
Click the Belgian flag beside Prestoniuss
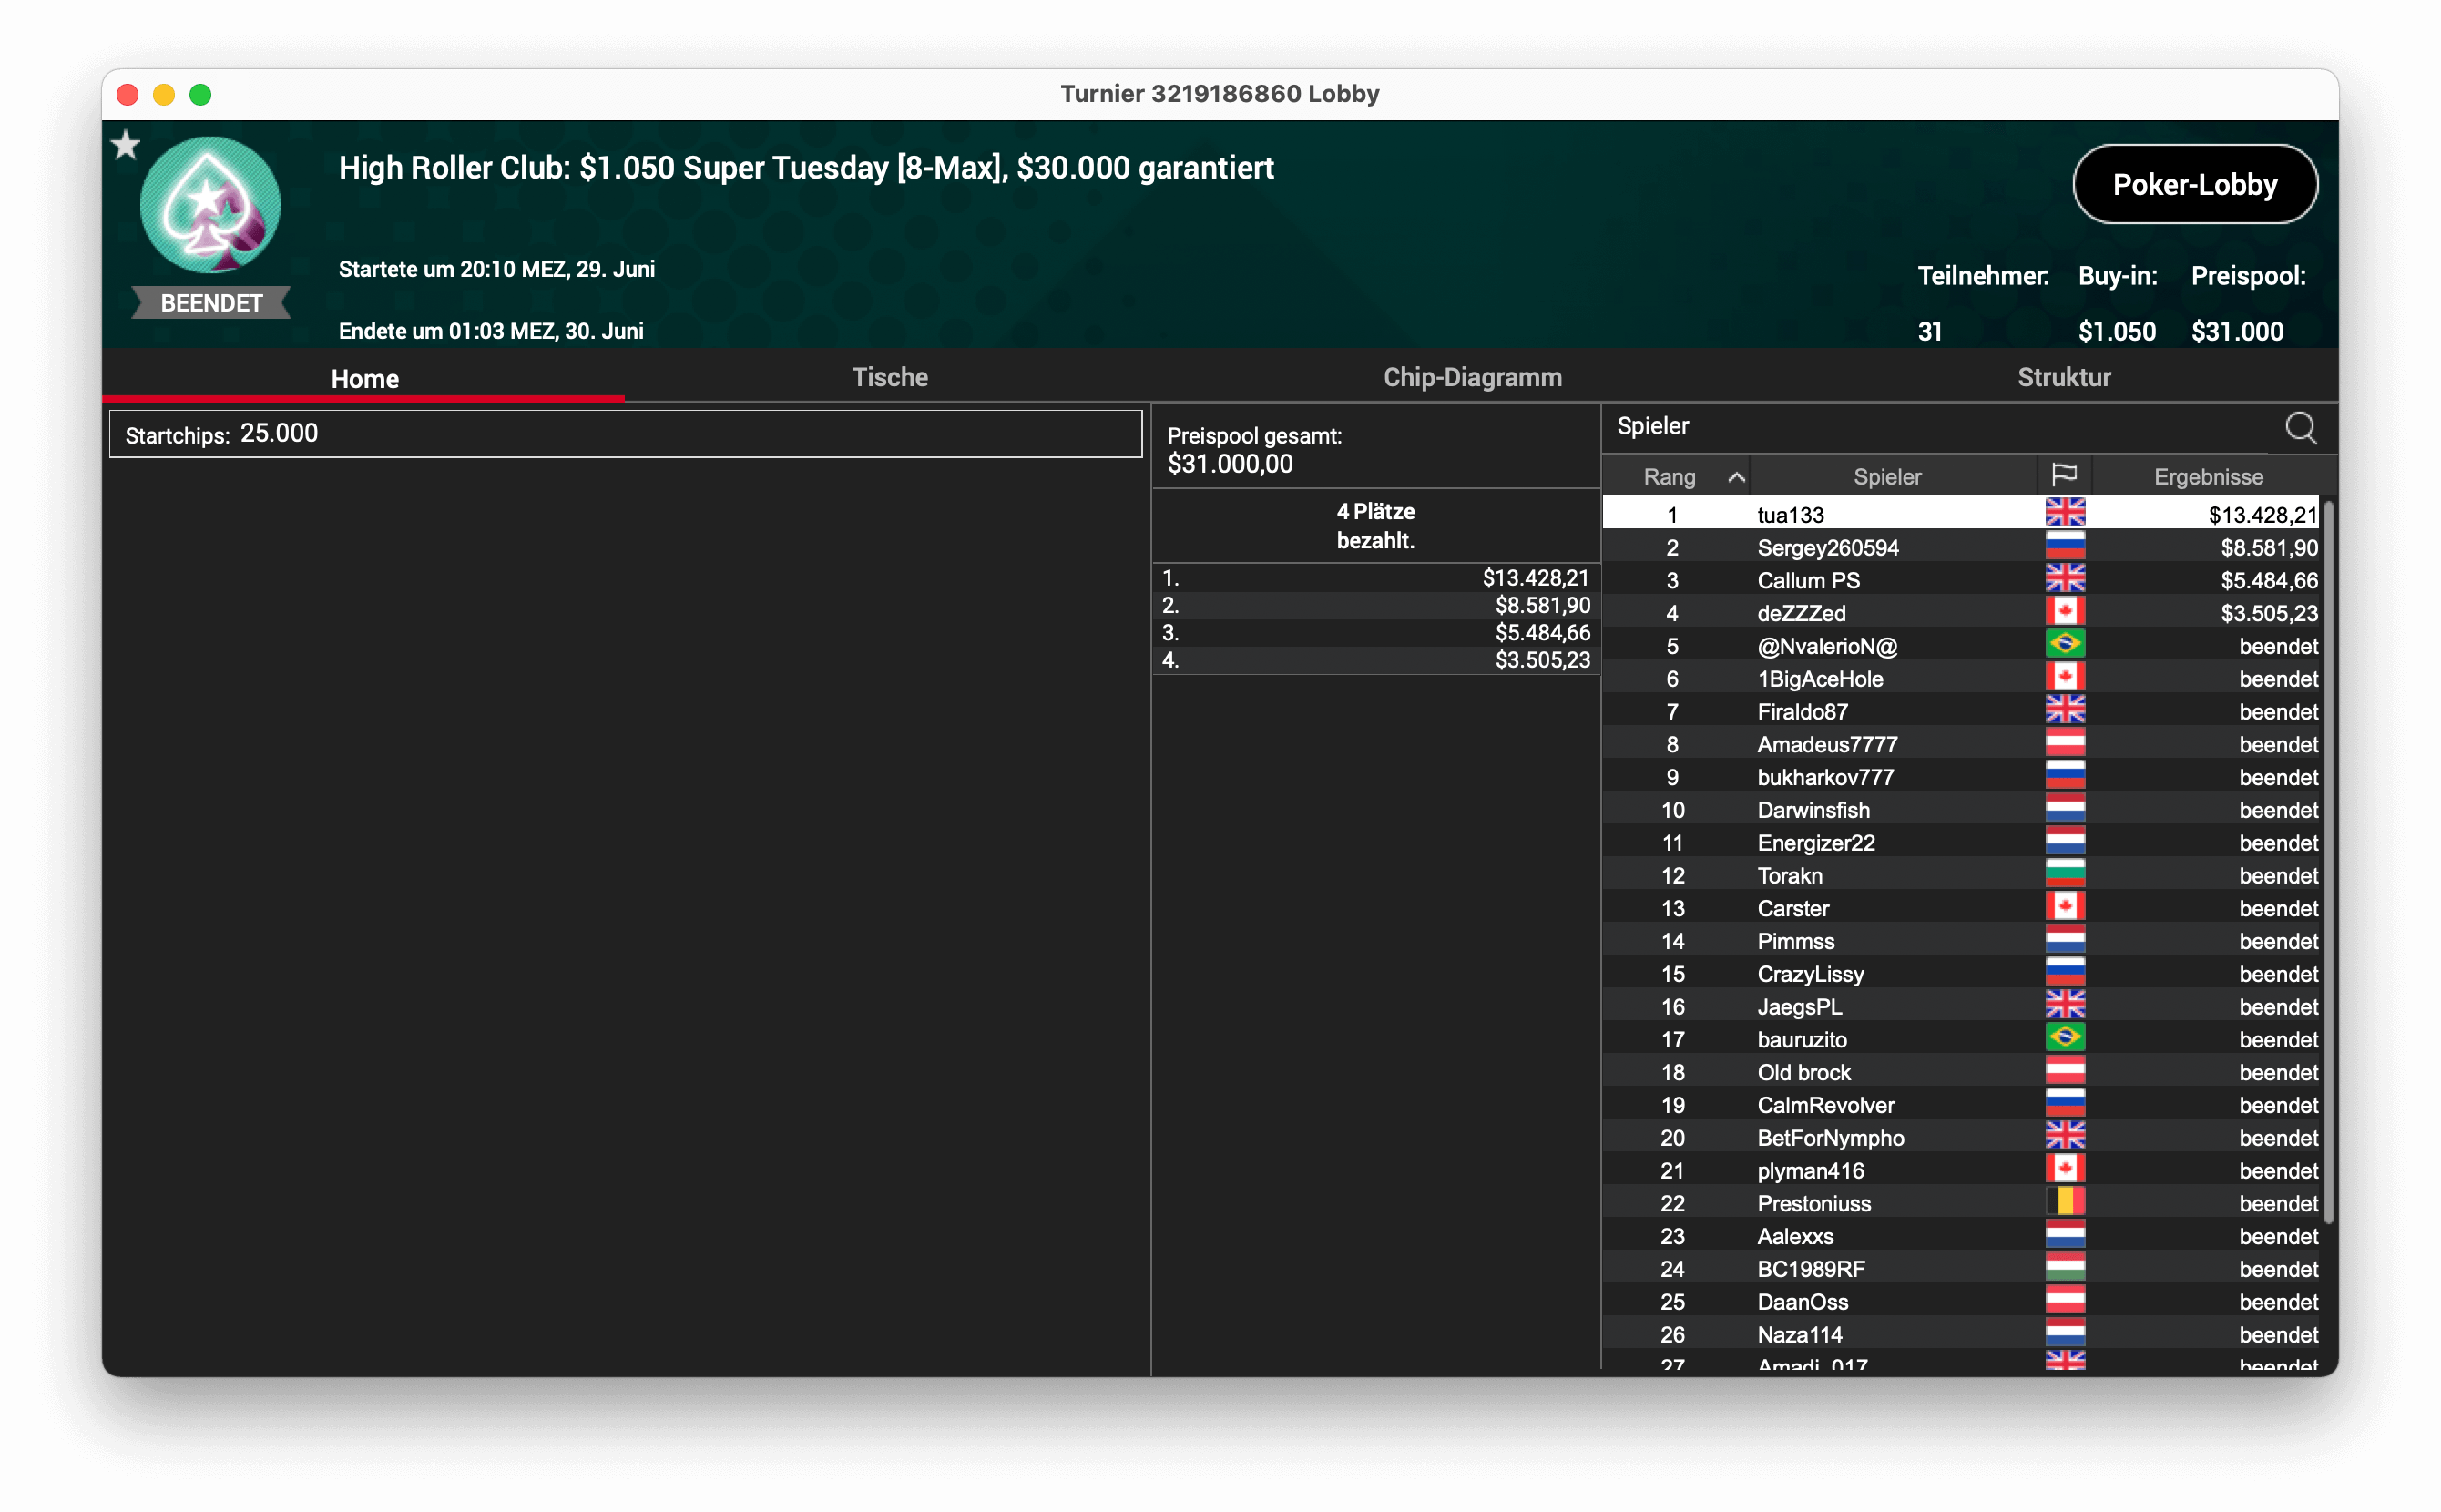tap(2064, 1202)
